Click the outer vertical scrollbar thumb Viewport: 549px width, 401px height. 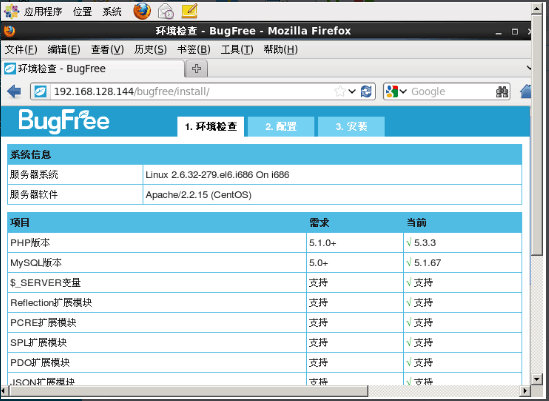pyautogui.click(x=536, y=135)
